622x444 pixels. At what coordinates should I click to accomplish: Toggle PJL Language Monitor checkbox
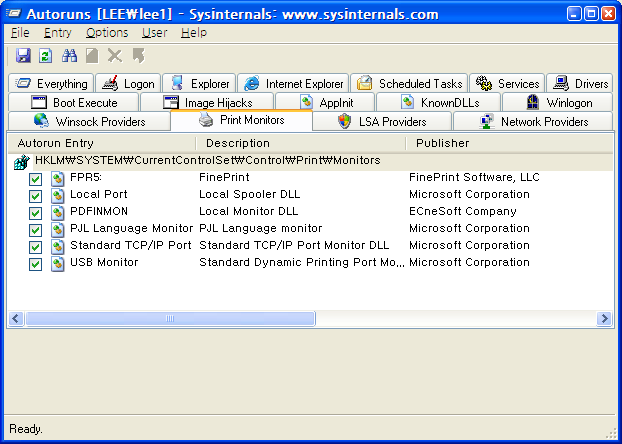35,230
